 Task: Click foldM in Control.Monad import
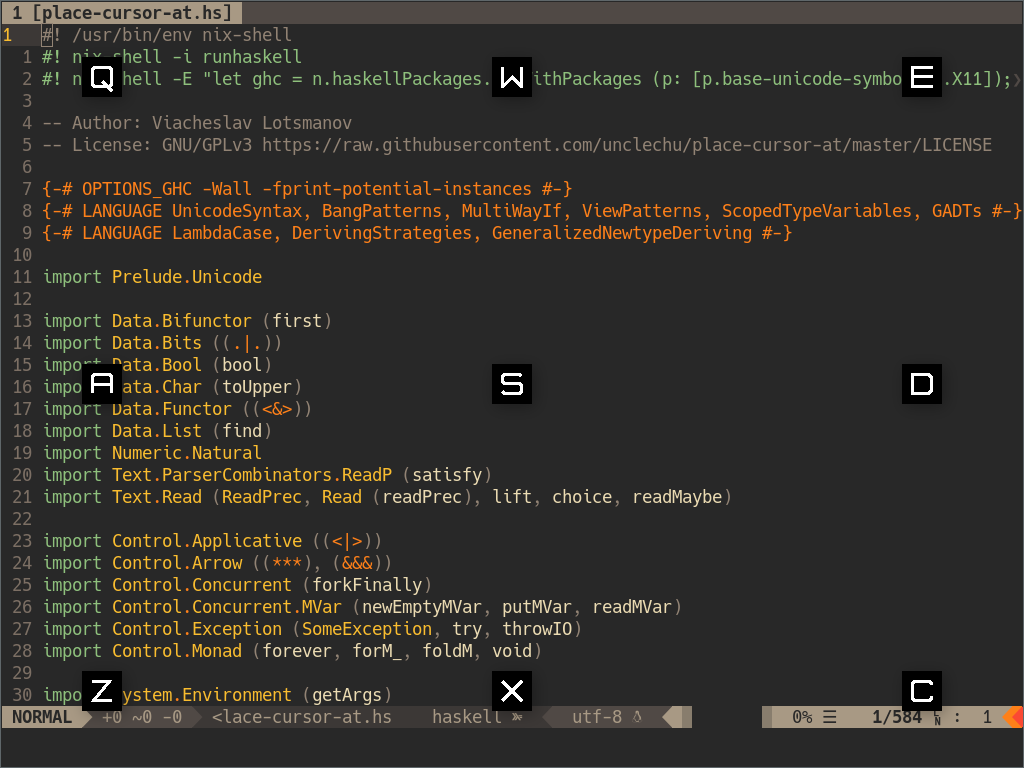tap(447, 651)
